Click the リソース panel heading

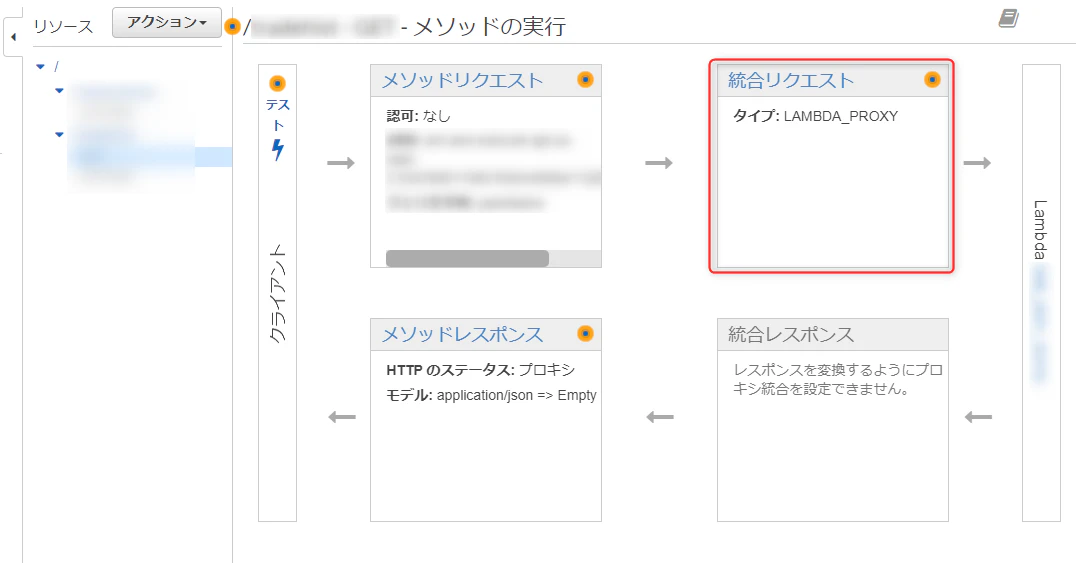(x=63, y=27)
